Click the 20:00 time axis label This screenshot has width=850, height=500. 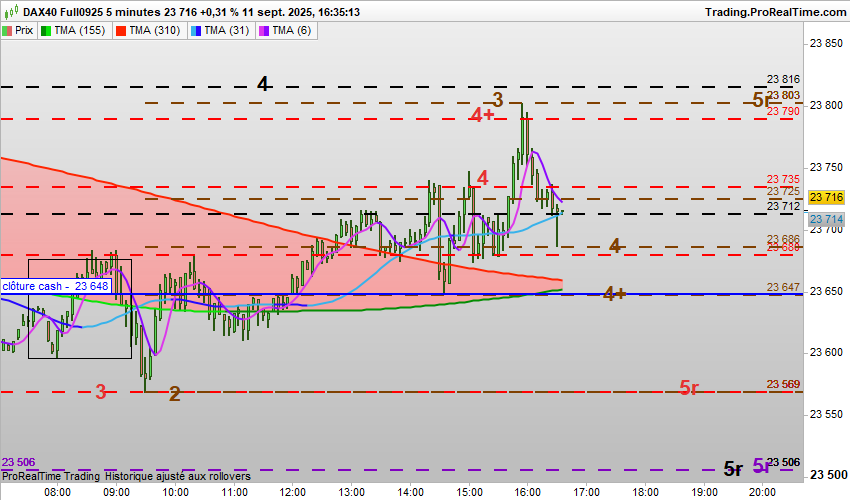click(x=762, y=492)
